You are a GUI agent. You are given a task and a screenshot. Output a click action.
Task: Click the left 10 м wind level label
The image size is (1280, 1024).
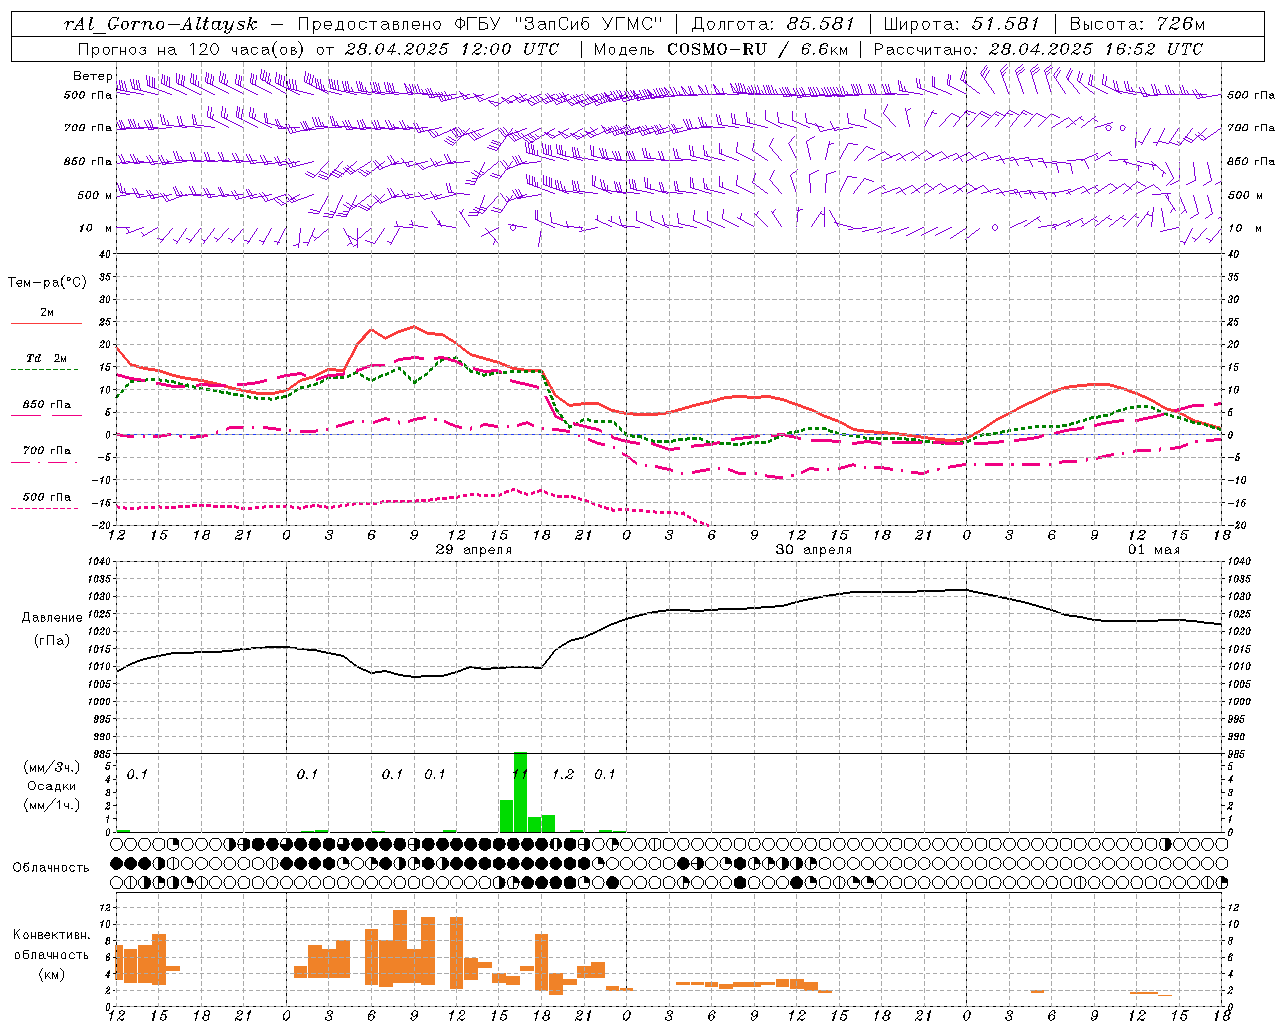pyautogui.click(x=95, y=228)
